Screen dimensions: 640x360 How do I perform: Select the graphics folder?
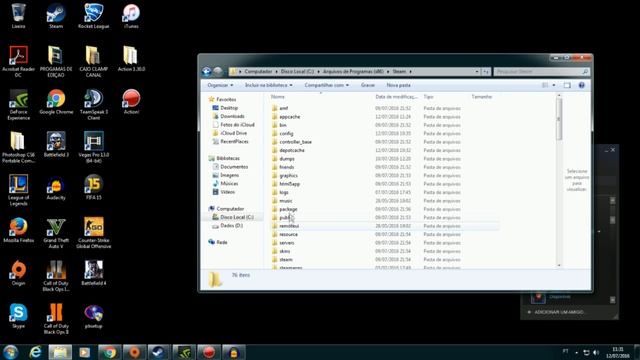pos(288,176)
